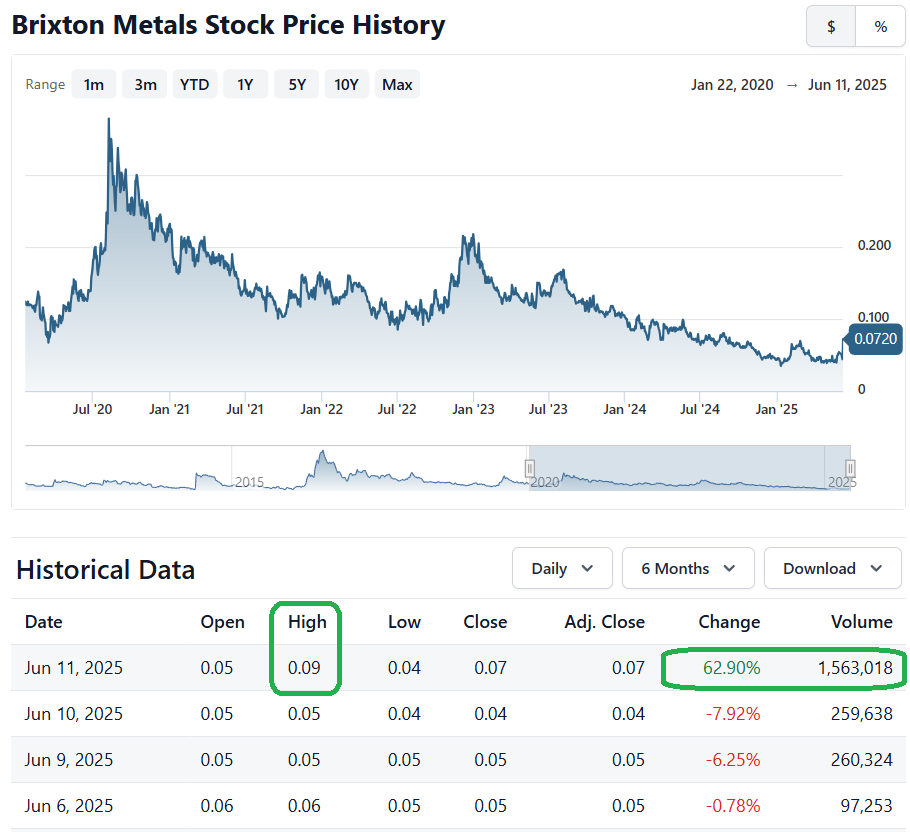
Task: Click the 62.90% change value
Action: pos(731,668)
